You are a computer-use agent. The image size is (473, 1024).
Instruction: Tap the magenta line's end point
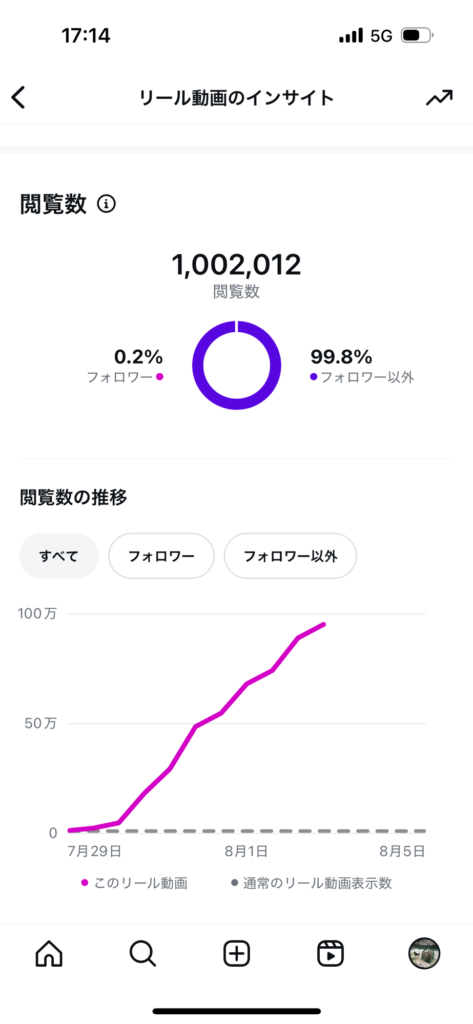tap(323, 624)
